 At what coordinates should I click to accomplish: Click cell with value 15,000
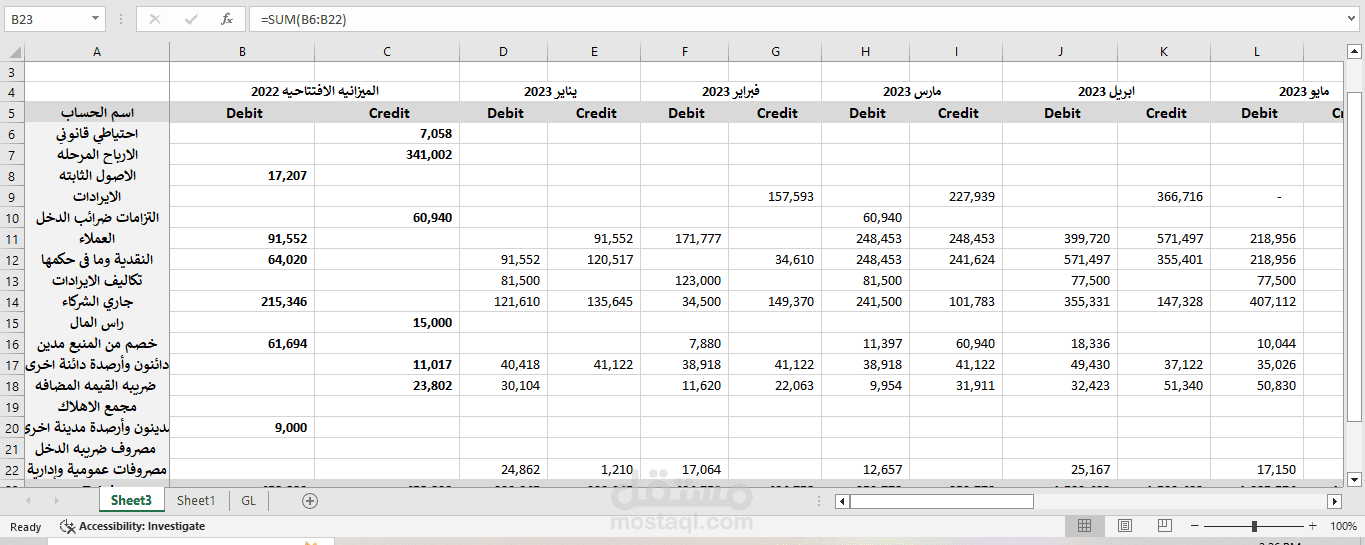coord(387,322)
